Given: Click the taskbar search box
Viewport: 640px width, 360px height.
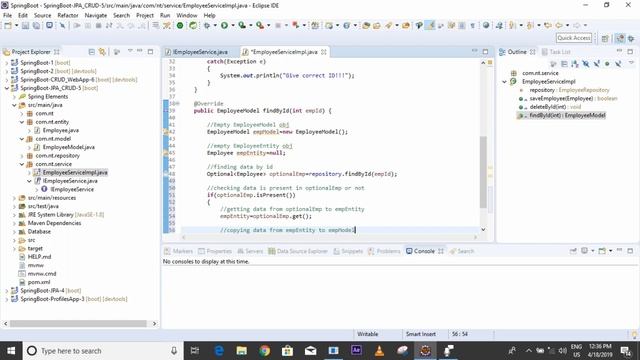Looking at the screenshot, I should coord(103,351).
